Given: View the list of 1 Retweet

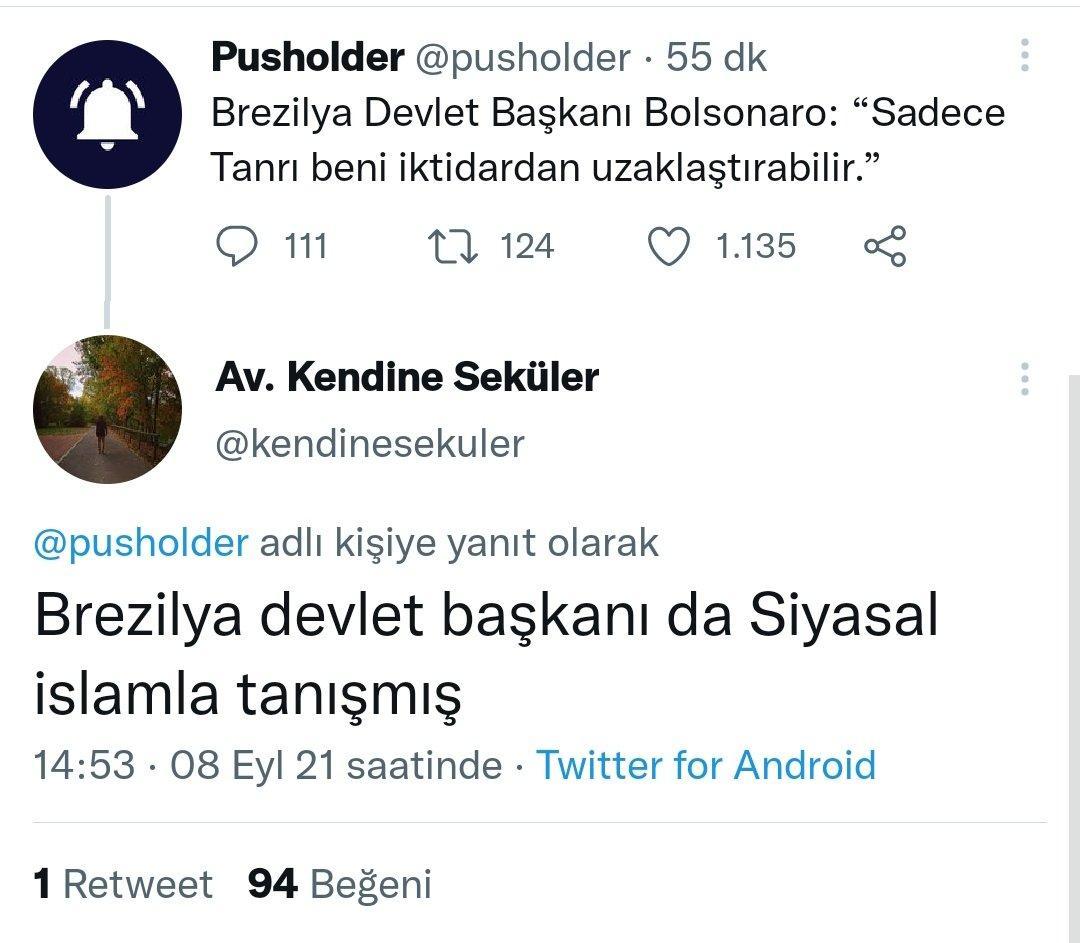Looking at the screenshot, I should pyautogui.click(x=124, y=884).
